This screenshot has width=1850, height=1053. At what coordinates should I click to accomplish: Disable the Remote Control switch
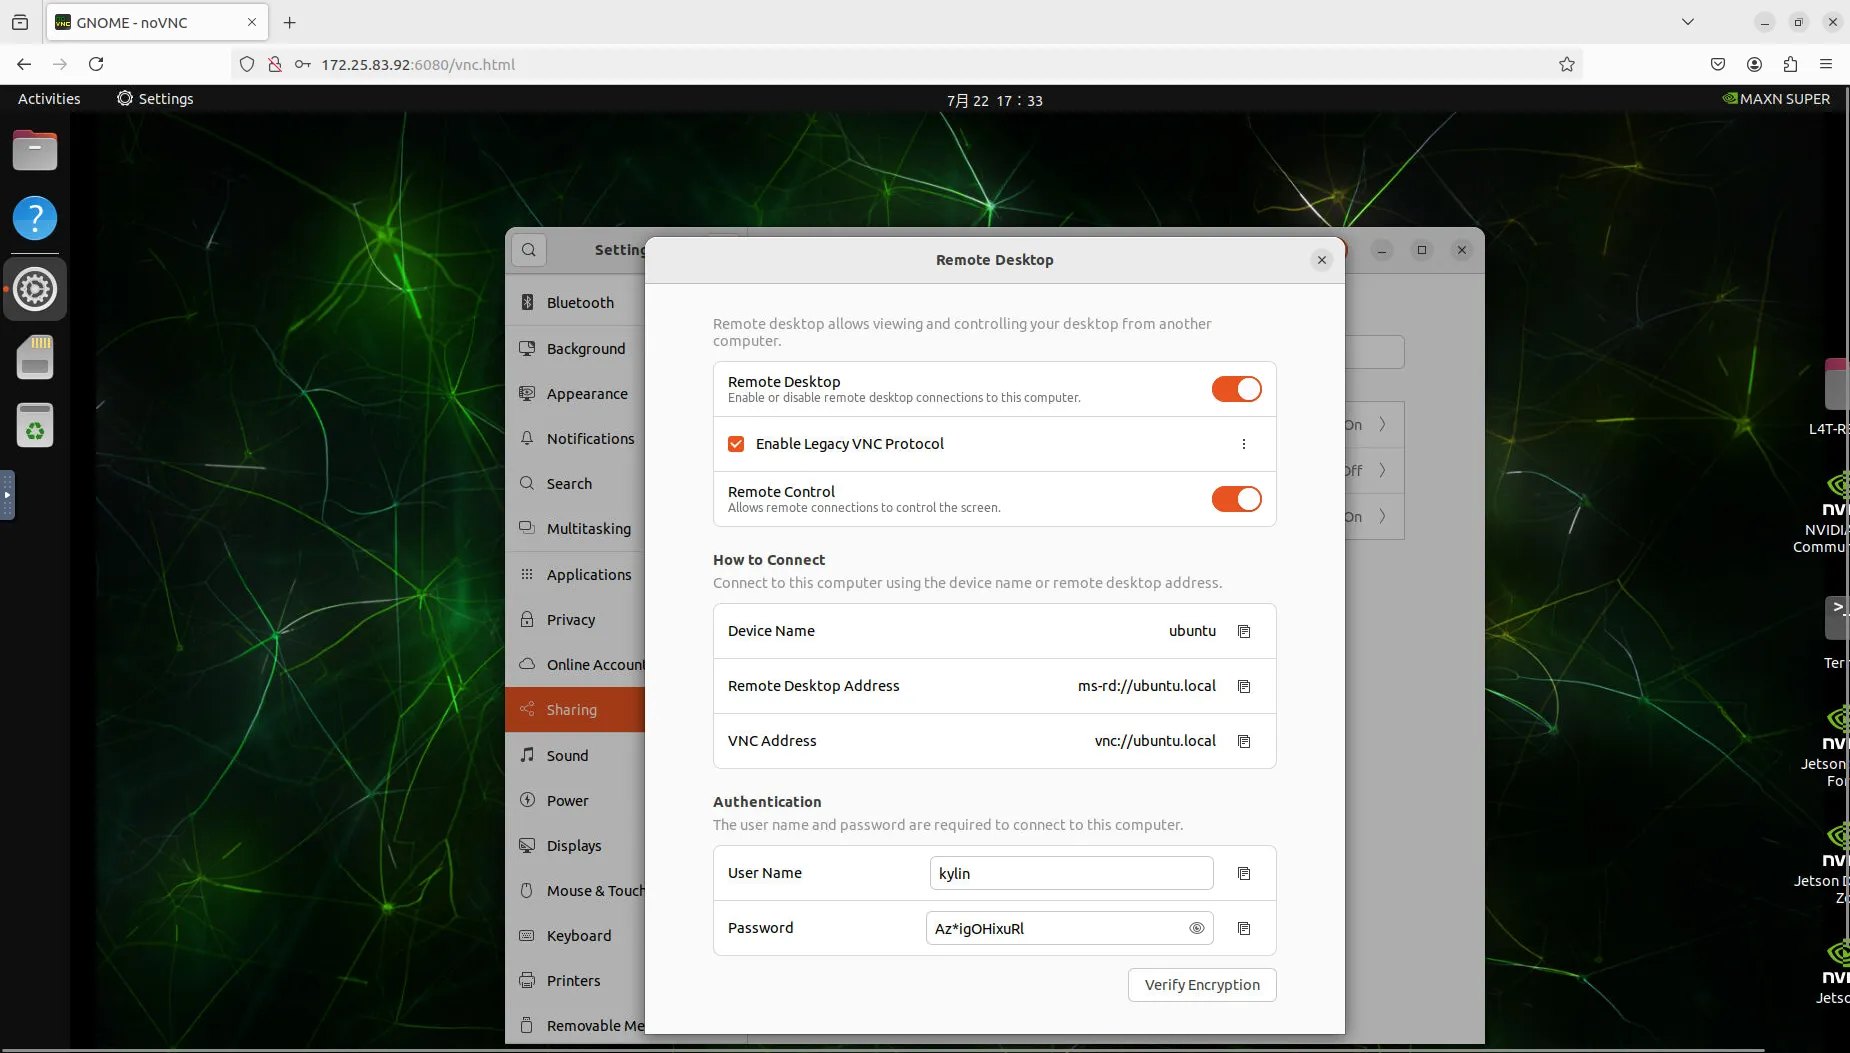pos(1236,499)
